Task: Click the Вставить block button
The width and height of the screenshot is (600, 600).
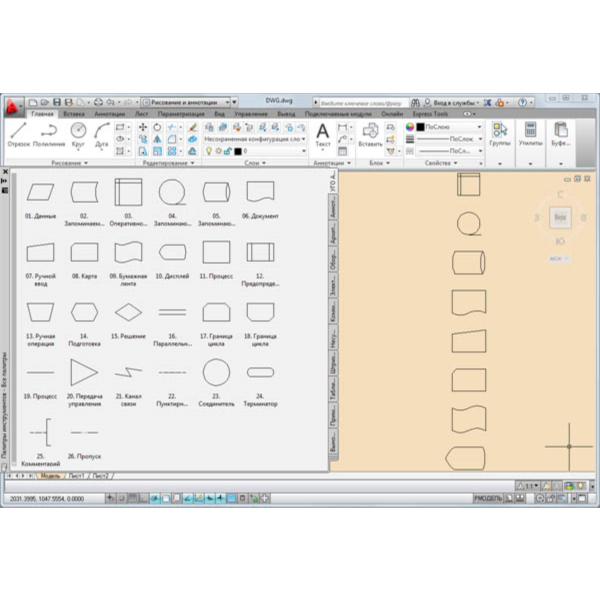Action: 370,135
